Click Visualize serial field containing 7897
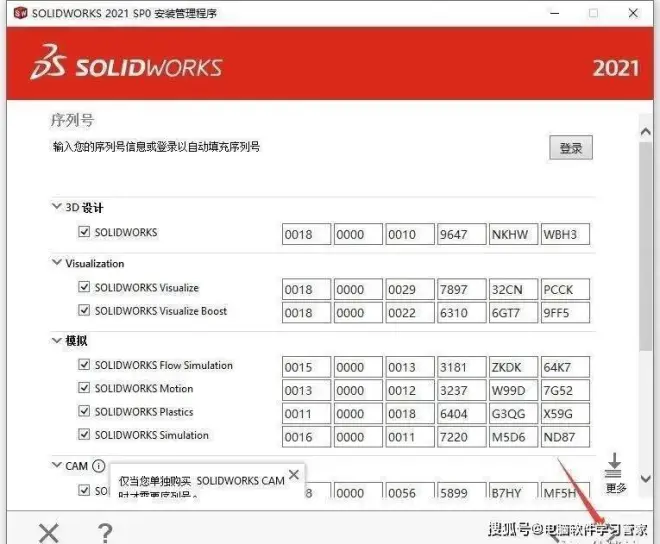 461,289
